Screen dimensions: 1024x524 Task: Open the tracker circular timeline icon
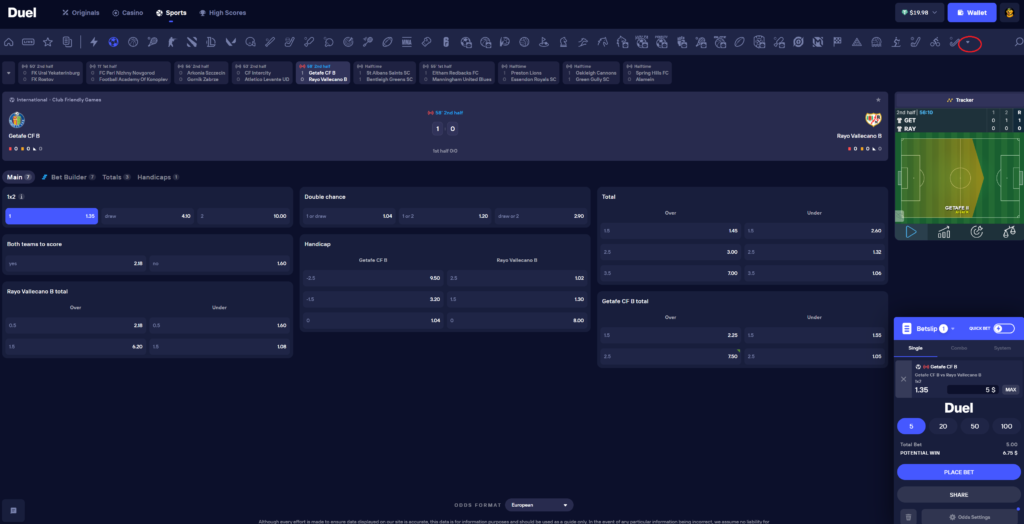pyautogui.click(x=977, y=232)
